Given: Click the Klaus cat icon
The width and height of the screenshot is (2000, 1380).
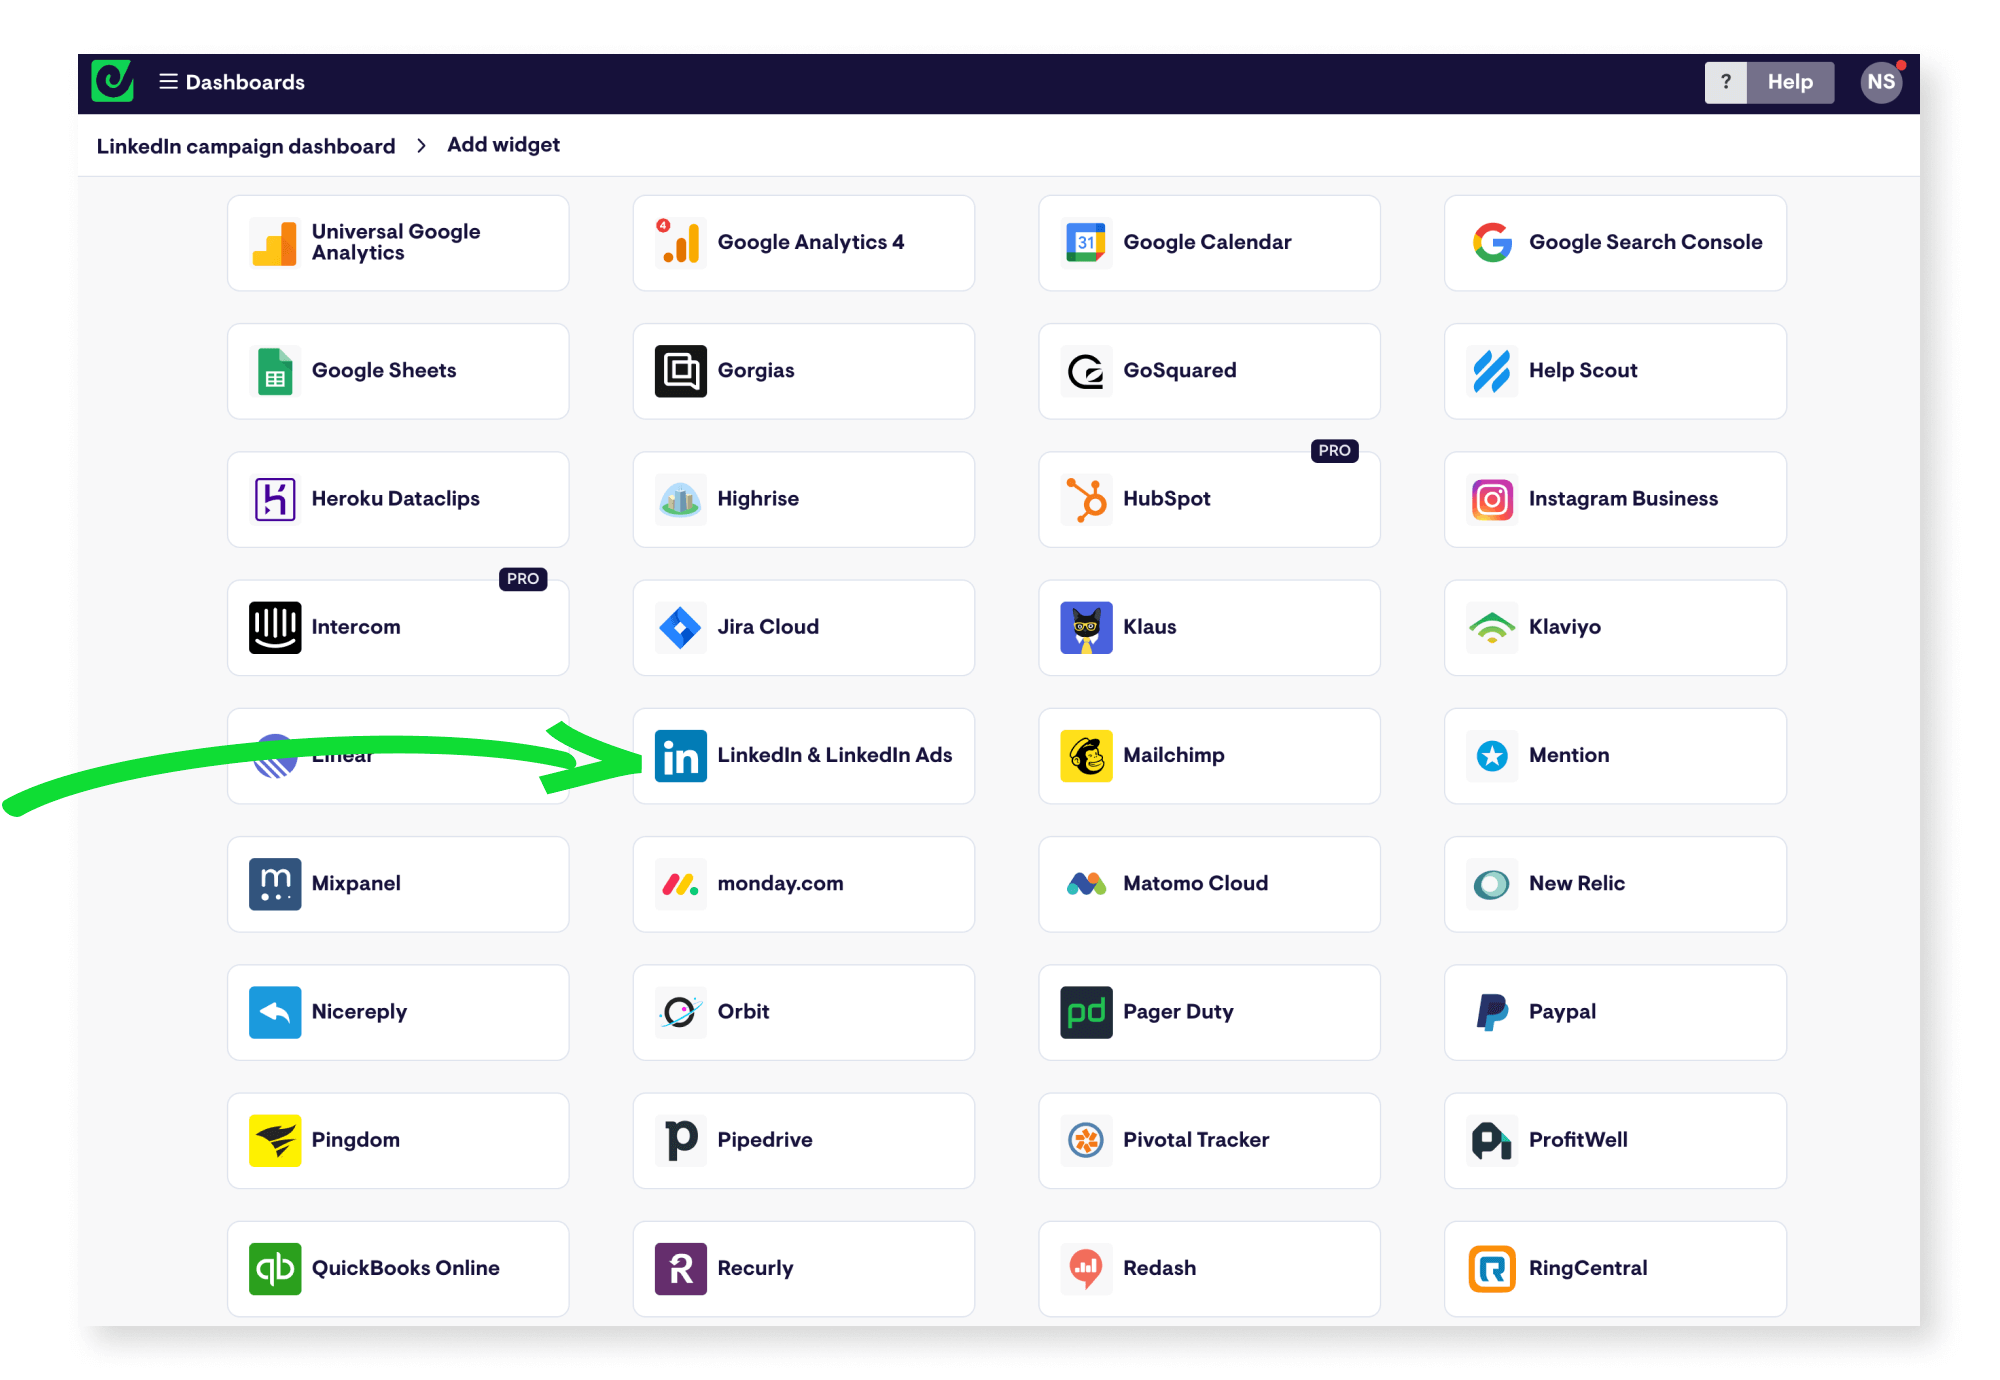Looking at the screenshot, I should point(1086,627).
